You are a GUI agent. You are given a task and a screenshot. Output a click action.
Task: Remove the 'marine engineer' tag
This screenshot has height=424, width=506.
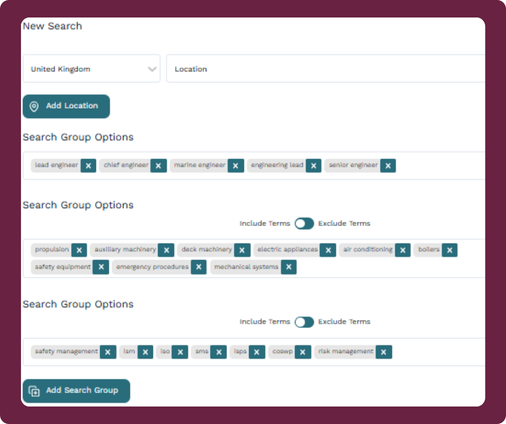tap(236, 166)
